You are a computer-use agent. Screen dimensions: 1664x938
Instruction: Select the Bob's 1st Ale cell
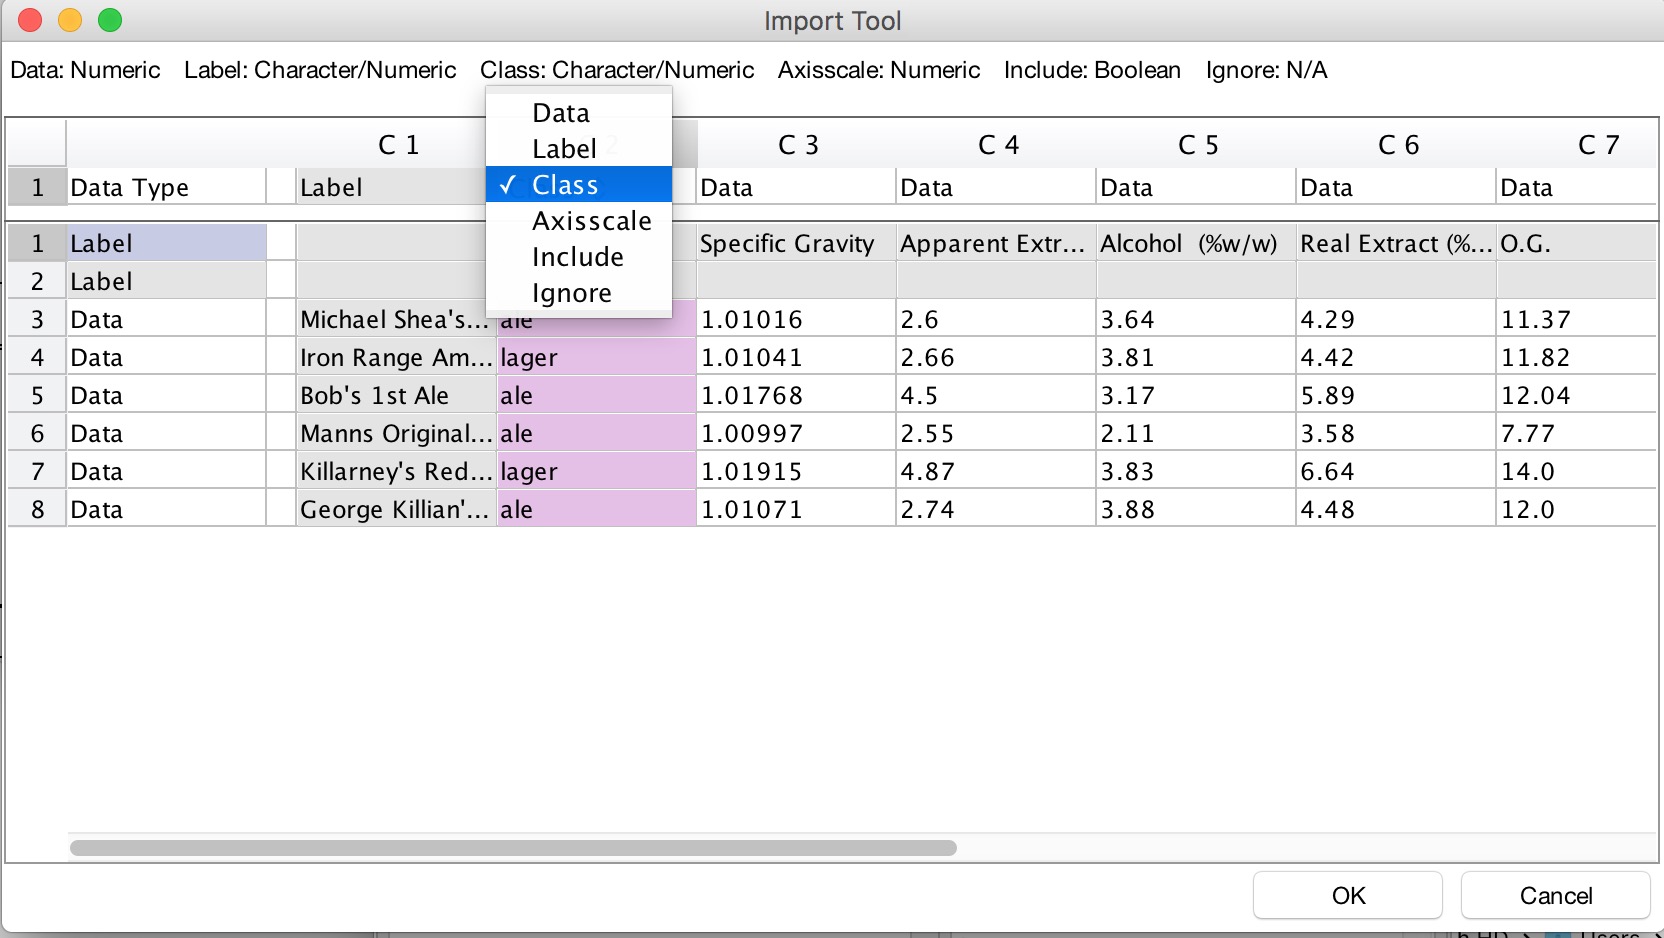point(394,396)
